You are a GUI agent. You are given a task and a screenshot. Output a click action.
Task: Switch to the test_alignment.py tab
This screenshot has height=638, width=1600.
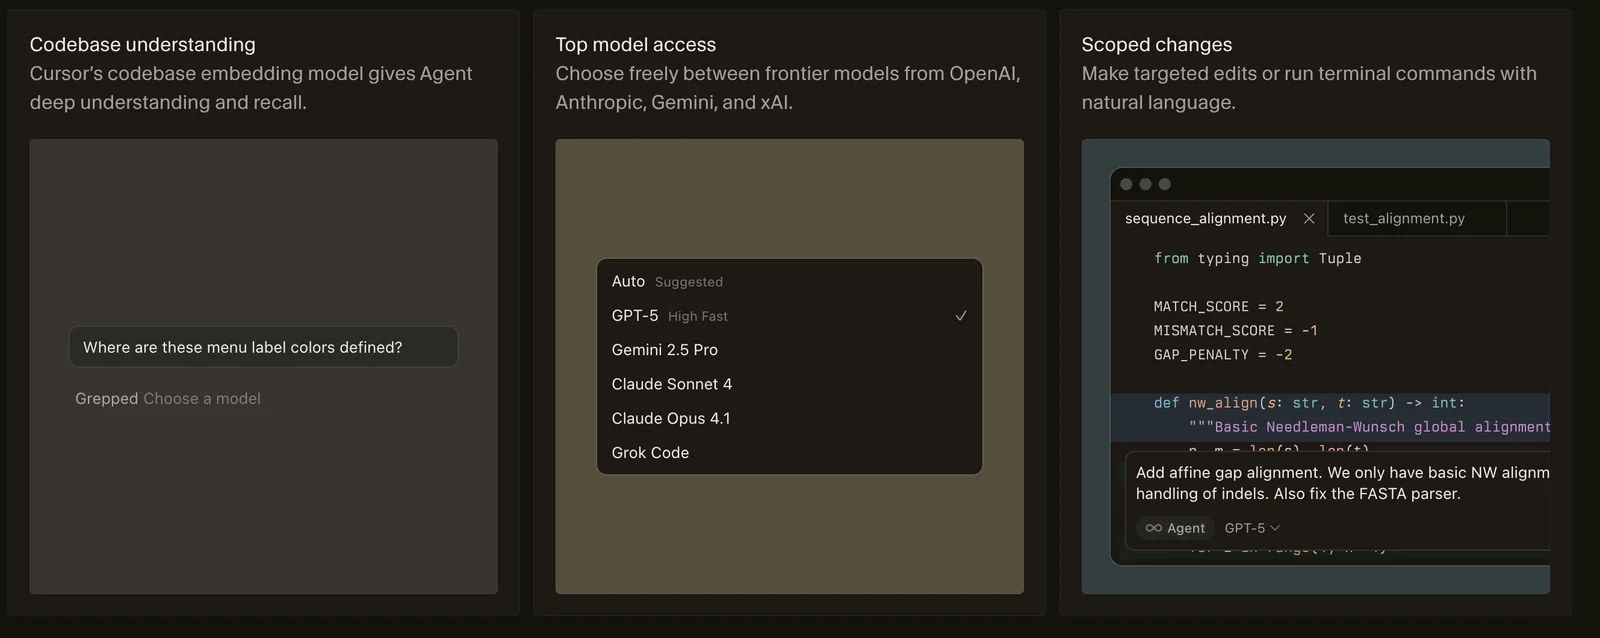tap(1404, 218)
